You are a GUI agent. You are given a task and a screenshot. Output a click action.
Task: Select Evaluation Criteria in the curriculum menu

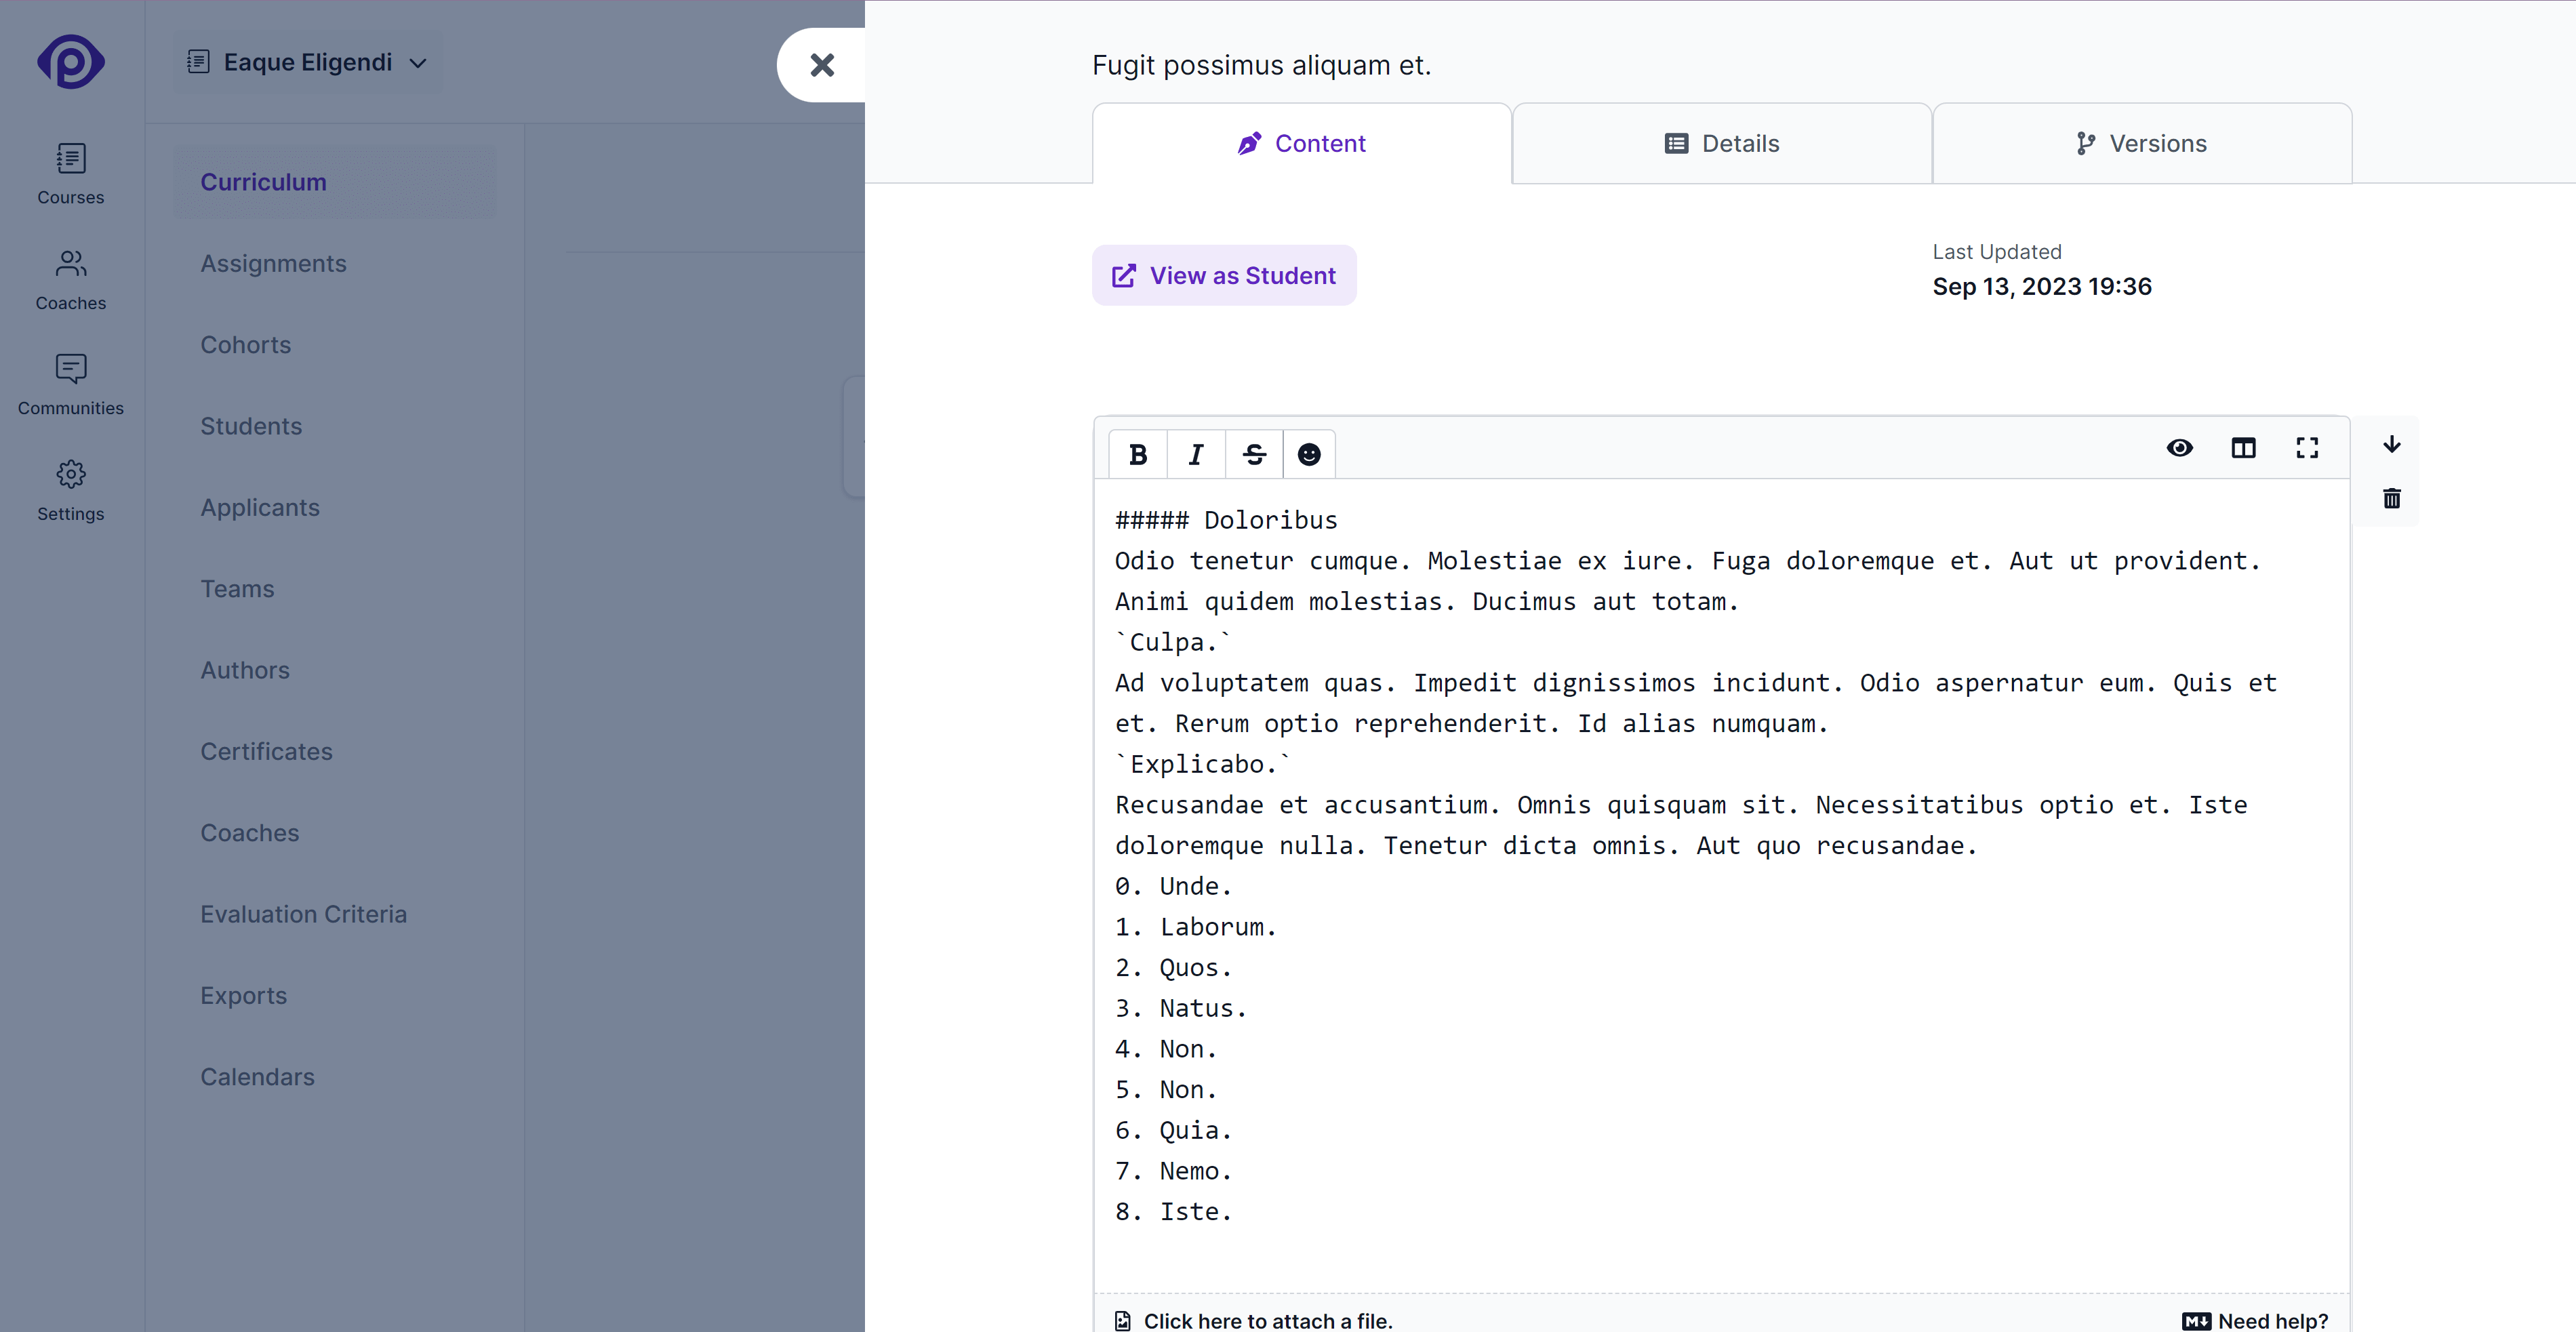tap(303, 913)
